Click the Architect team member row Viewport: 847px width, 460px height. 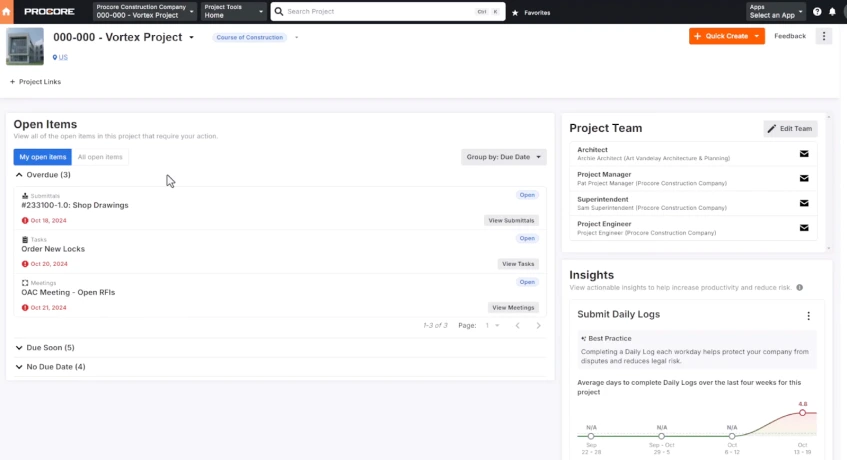click(x=694, y=154)
